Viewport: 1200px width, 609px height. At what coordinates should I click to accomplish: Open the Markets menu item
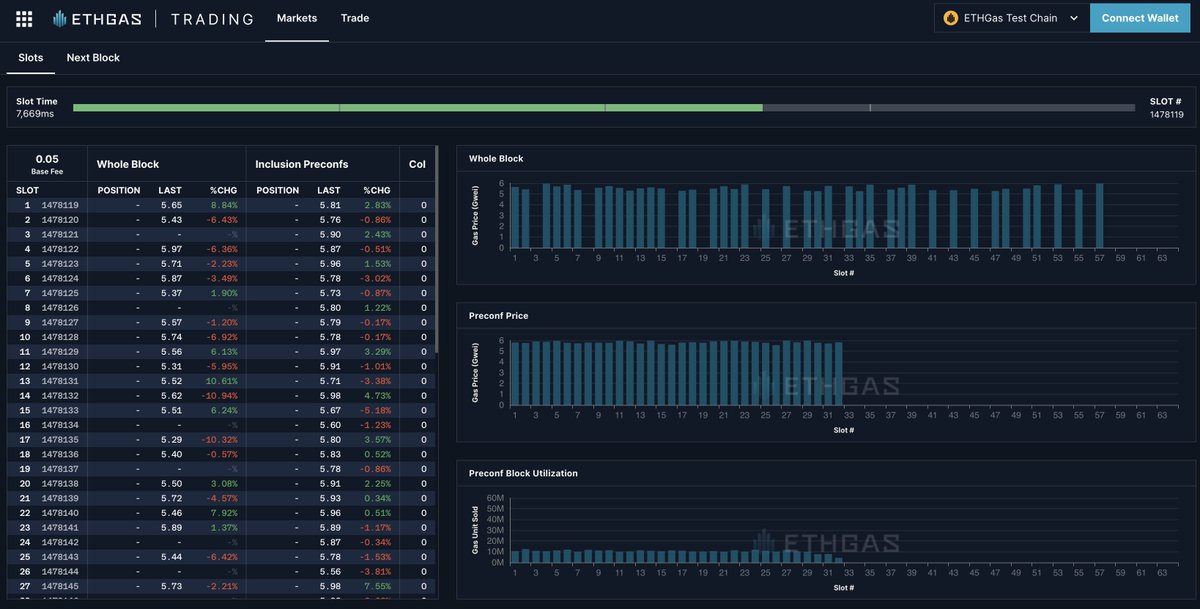(297, 18)
